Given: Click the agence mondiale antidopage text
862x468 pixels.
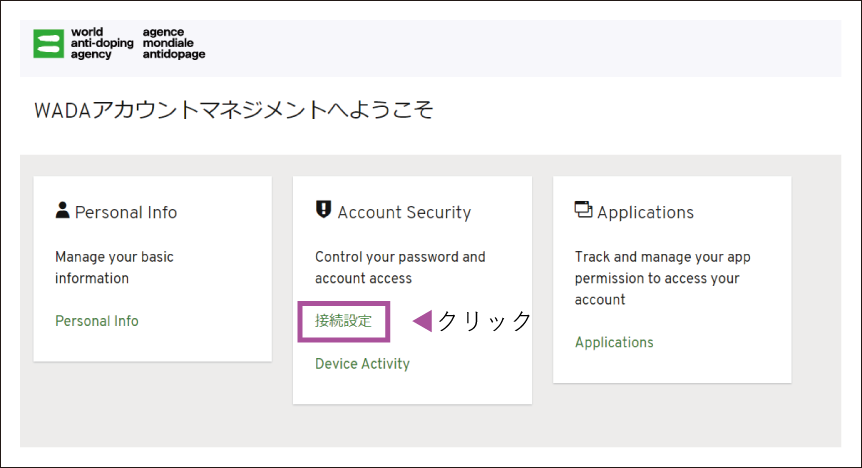Looking at the screenshot, I should (174, 43).
